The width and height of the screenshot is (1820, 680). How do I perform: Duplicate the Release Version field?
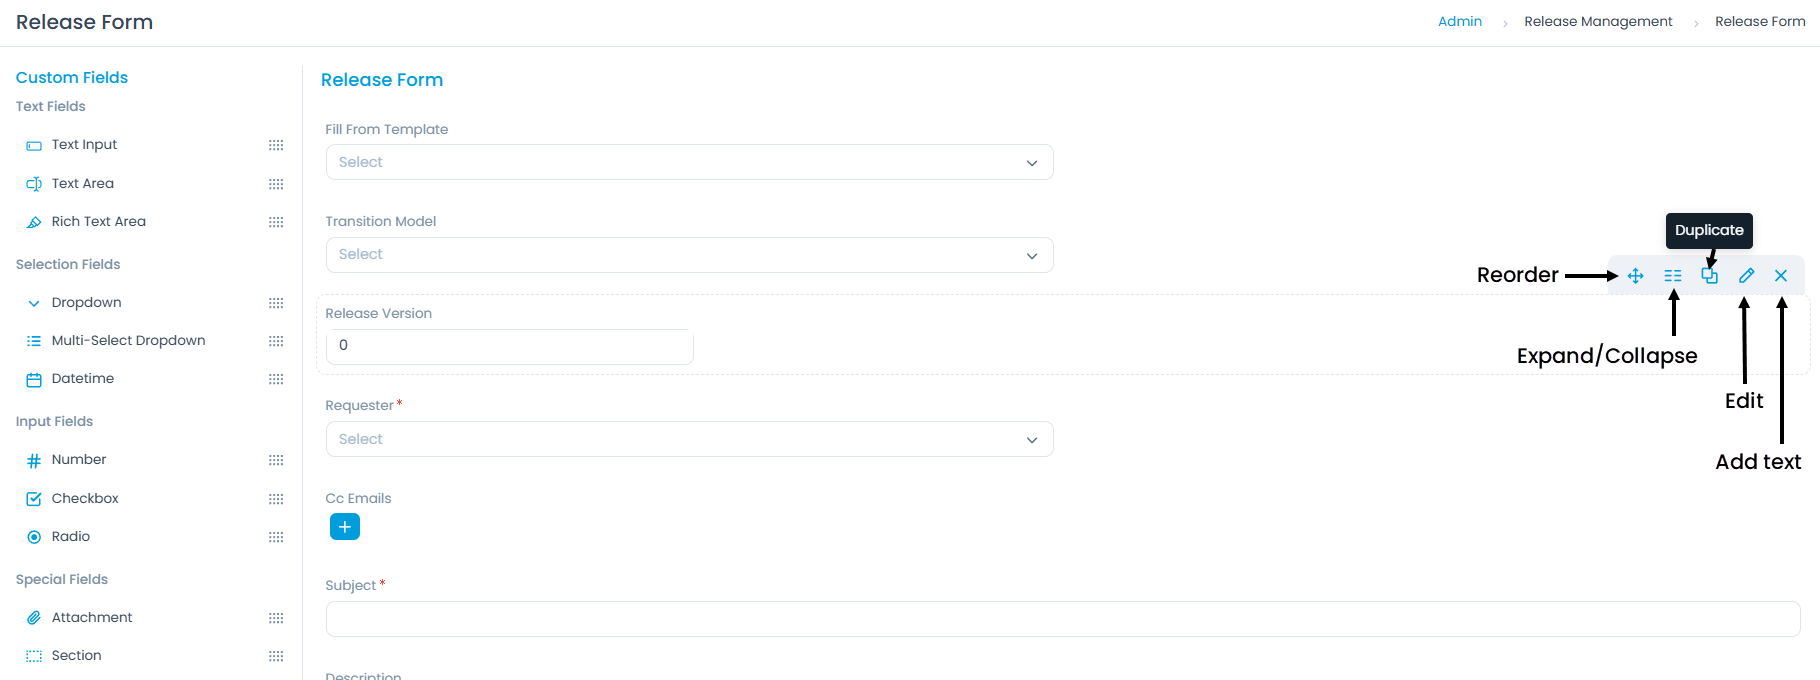click(1710, 276)
